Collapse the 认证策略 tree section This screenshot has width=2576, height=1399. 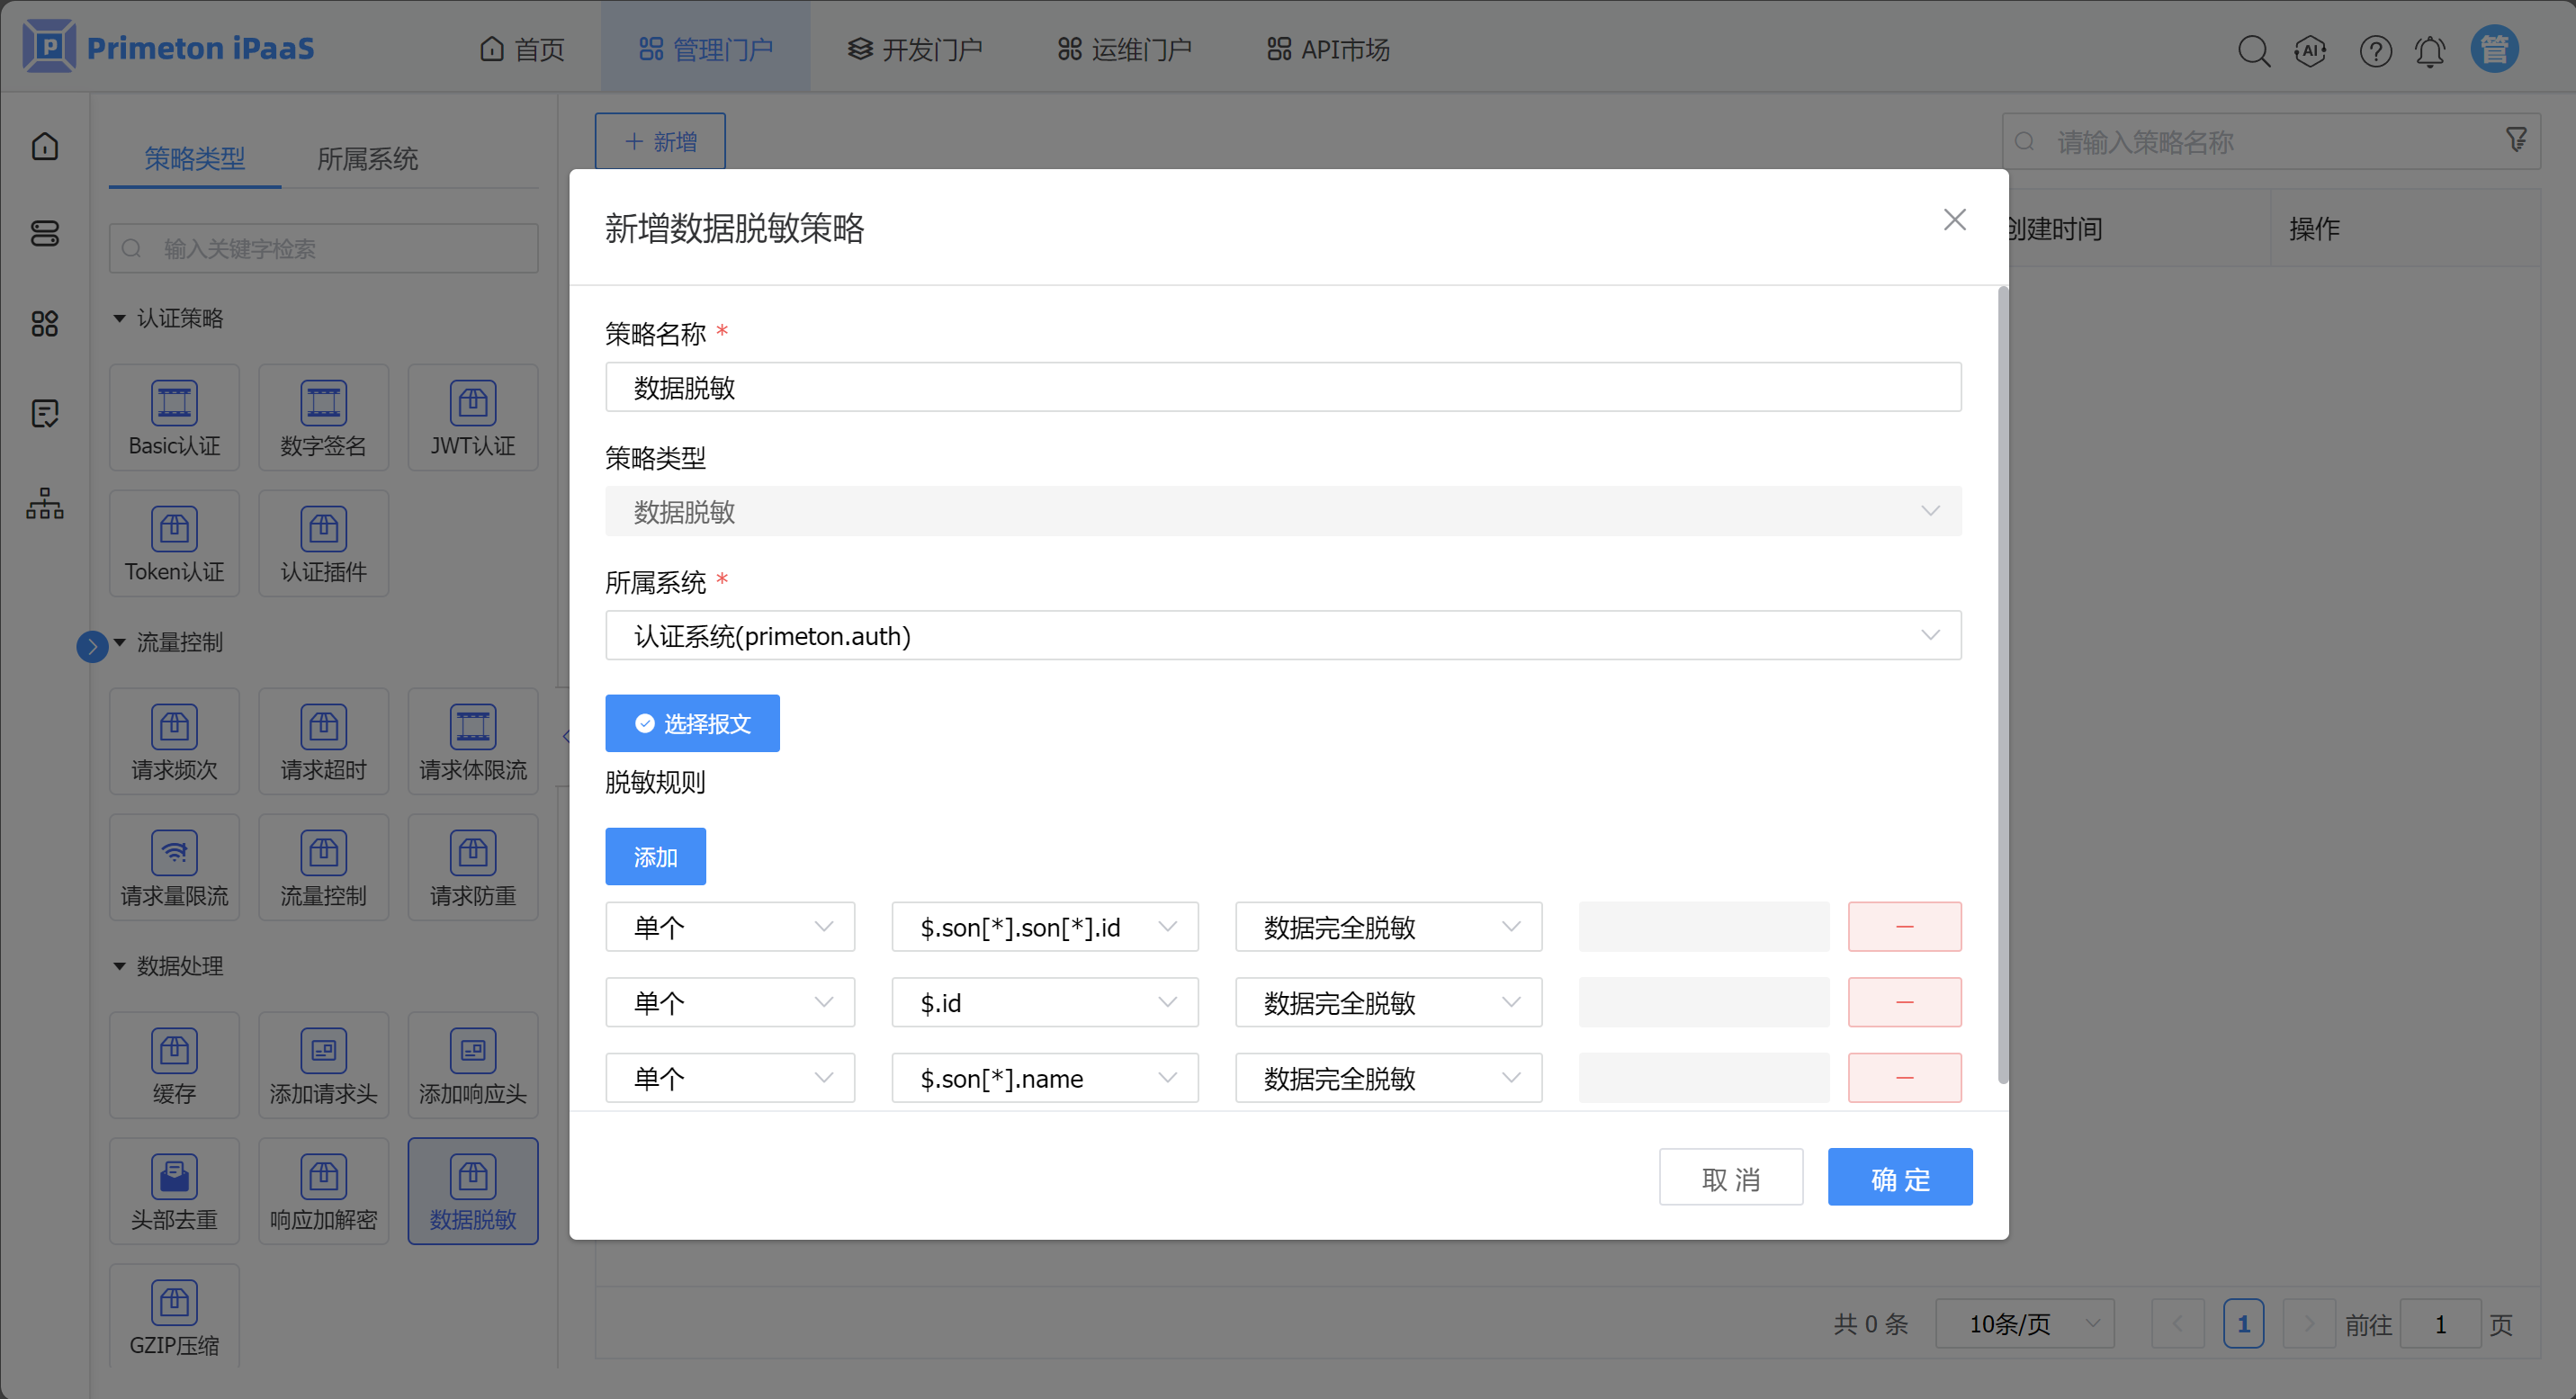[x=120, y=318]
